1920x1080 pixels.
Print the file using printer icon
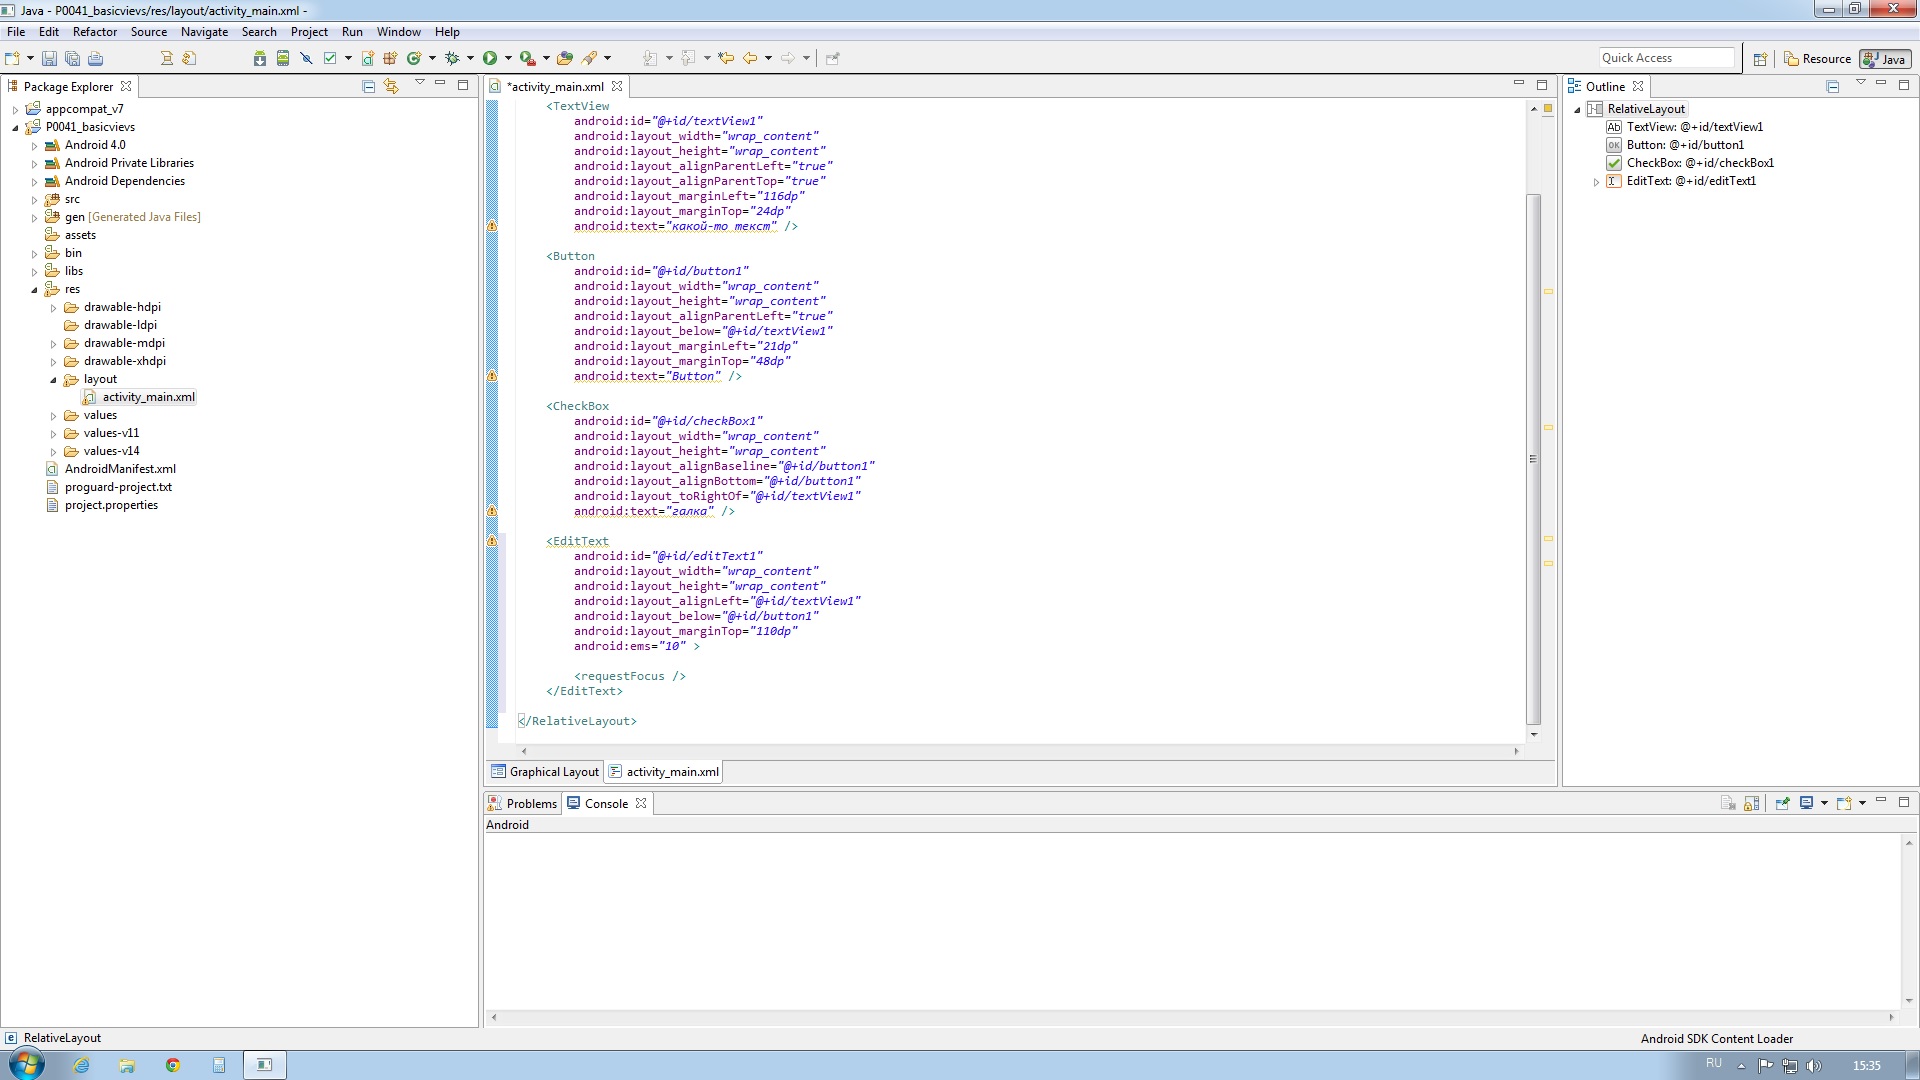click(95, 58)
